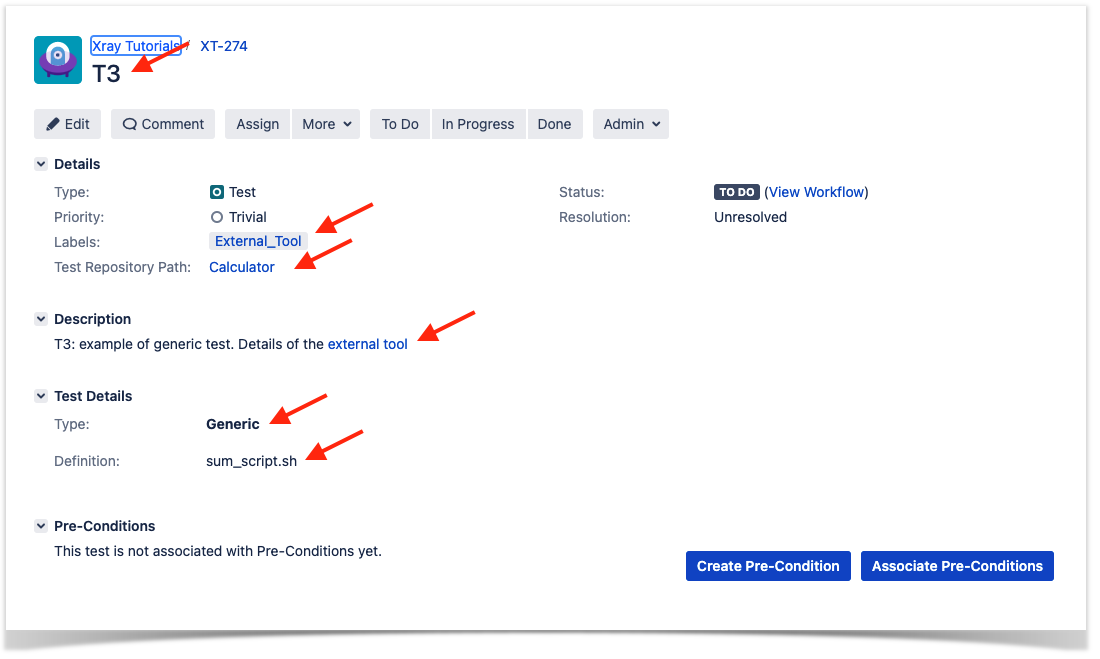Image resolution: width=1100 pixels, height=659 pixels.
Task: Transition issue to Done
Action: point(554,124)
